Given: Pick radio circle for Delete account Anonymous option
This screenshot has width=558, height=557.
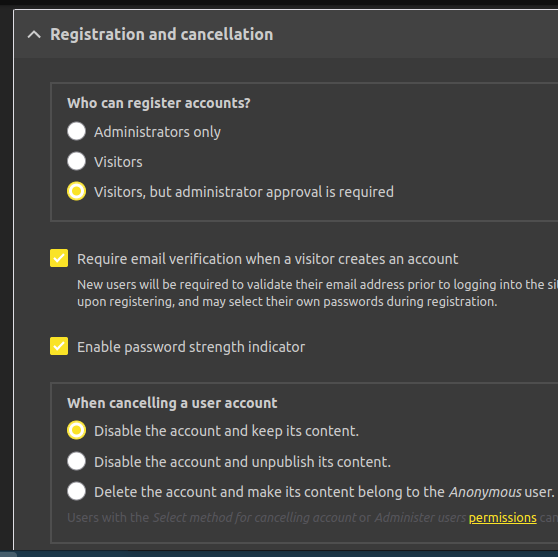Looking at the screenshot, I should click(77, 491).
